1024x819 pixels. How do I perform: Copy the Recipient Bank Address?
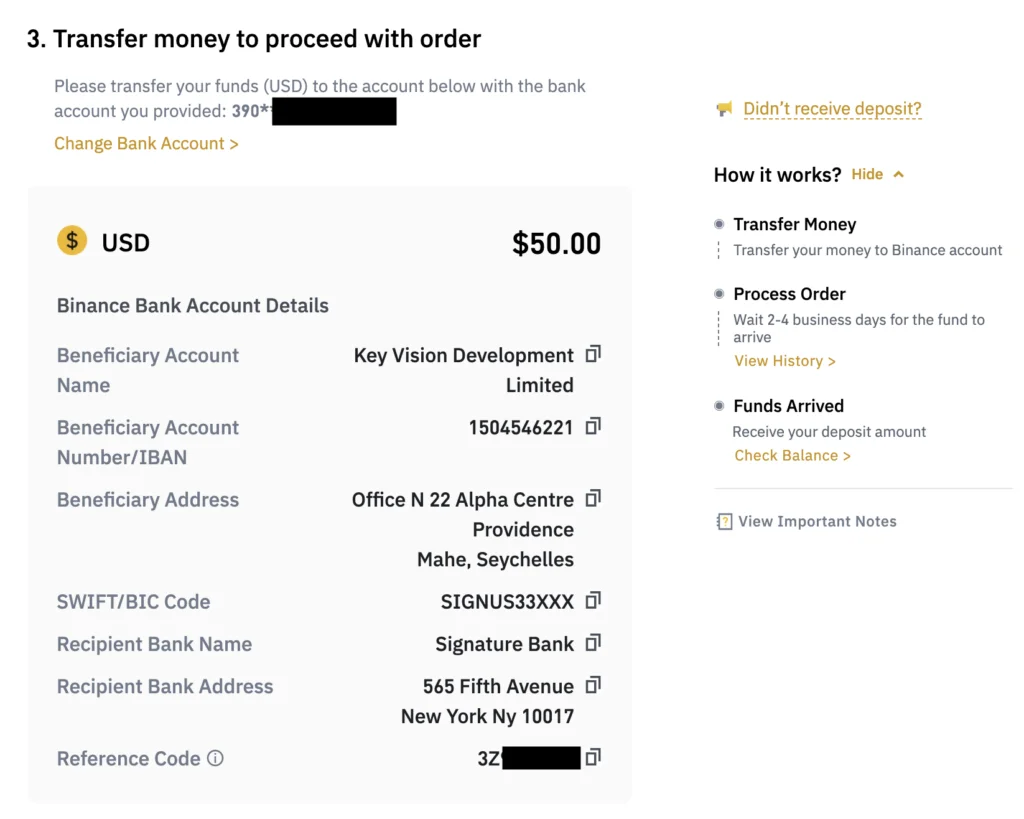coord(593,686)
